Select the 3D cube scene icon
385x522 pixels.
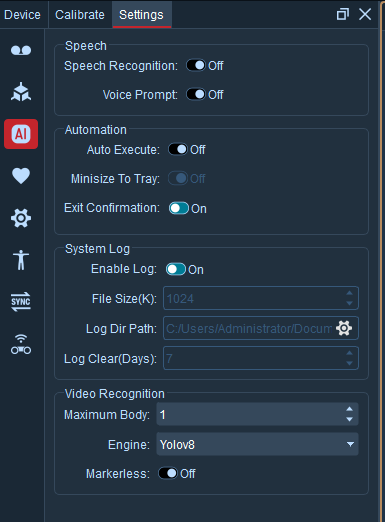point(21,92)
